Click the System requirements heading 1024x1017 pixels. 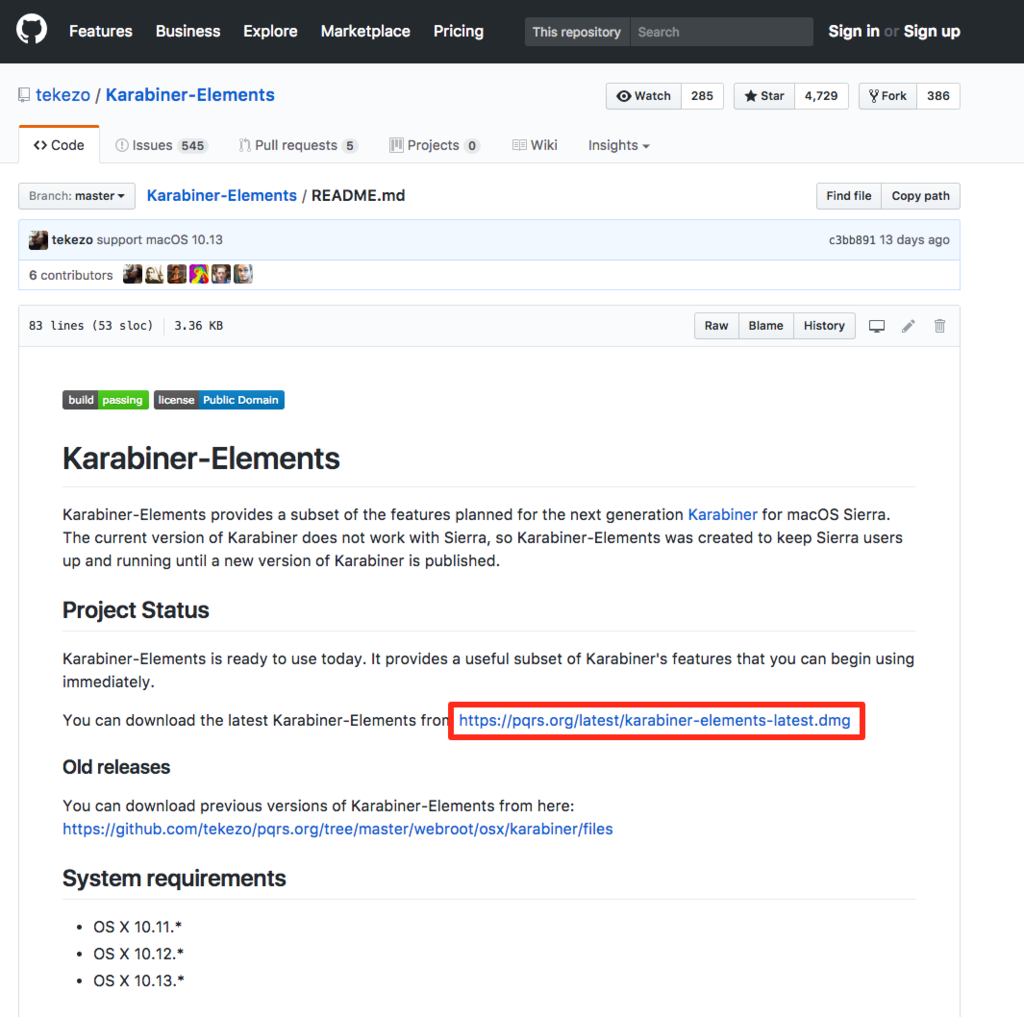point(174,879)
